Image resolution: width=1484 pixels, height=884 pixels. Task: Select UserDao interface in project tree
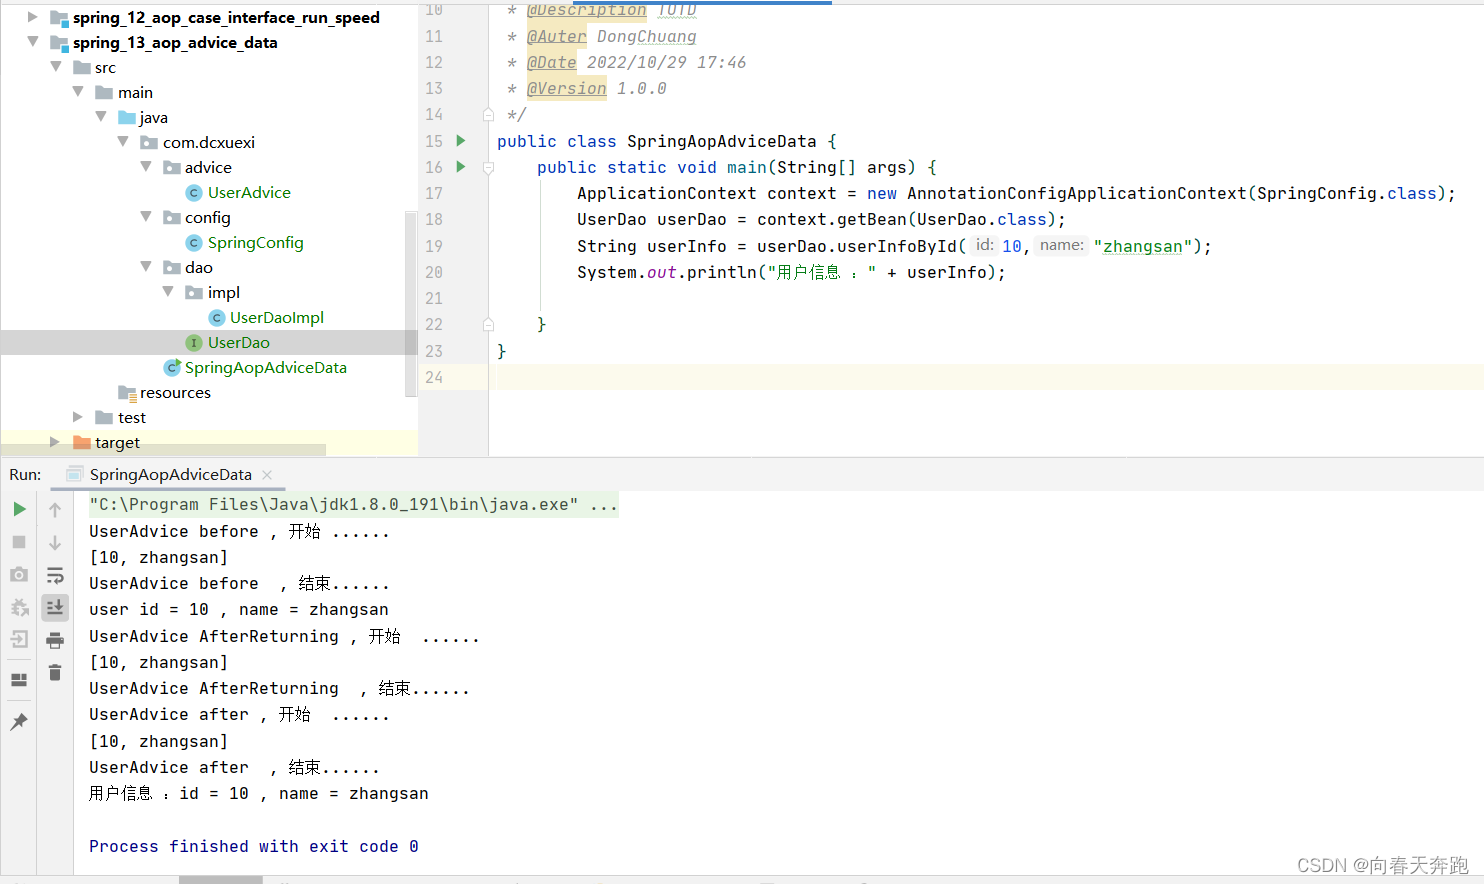[238, 342]
